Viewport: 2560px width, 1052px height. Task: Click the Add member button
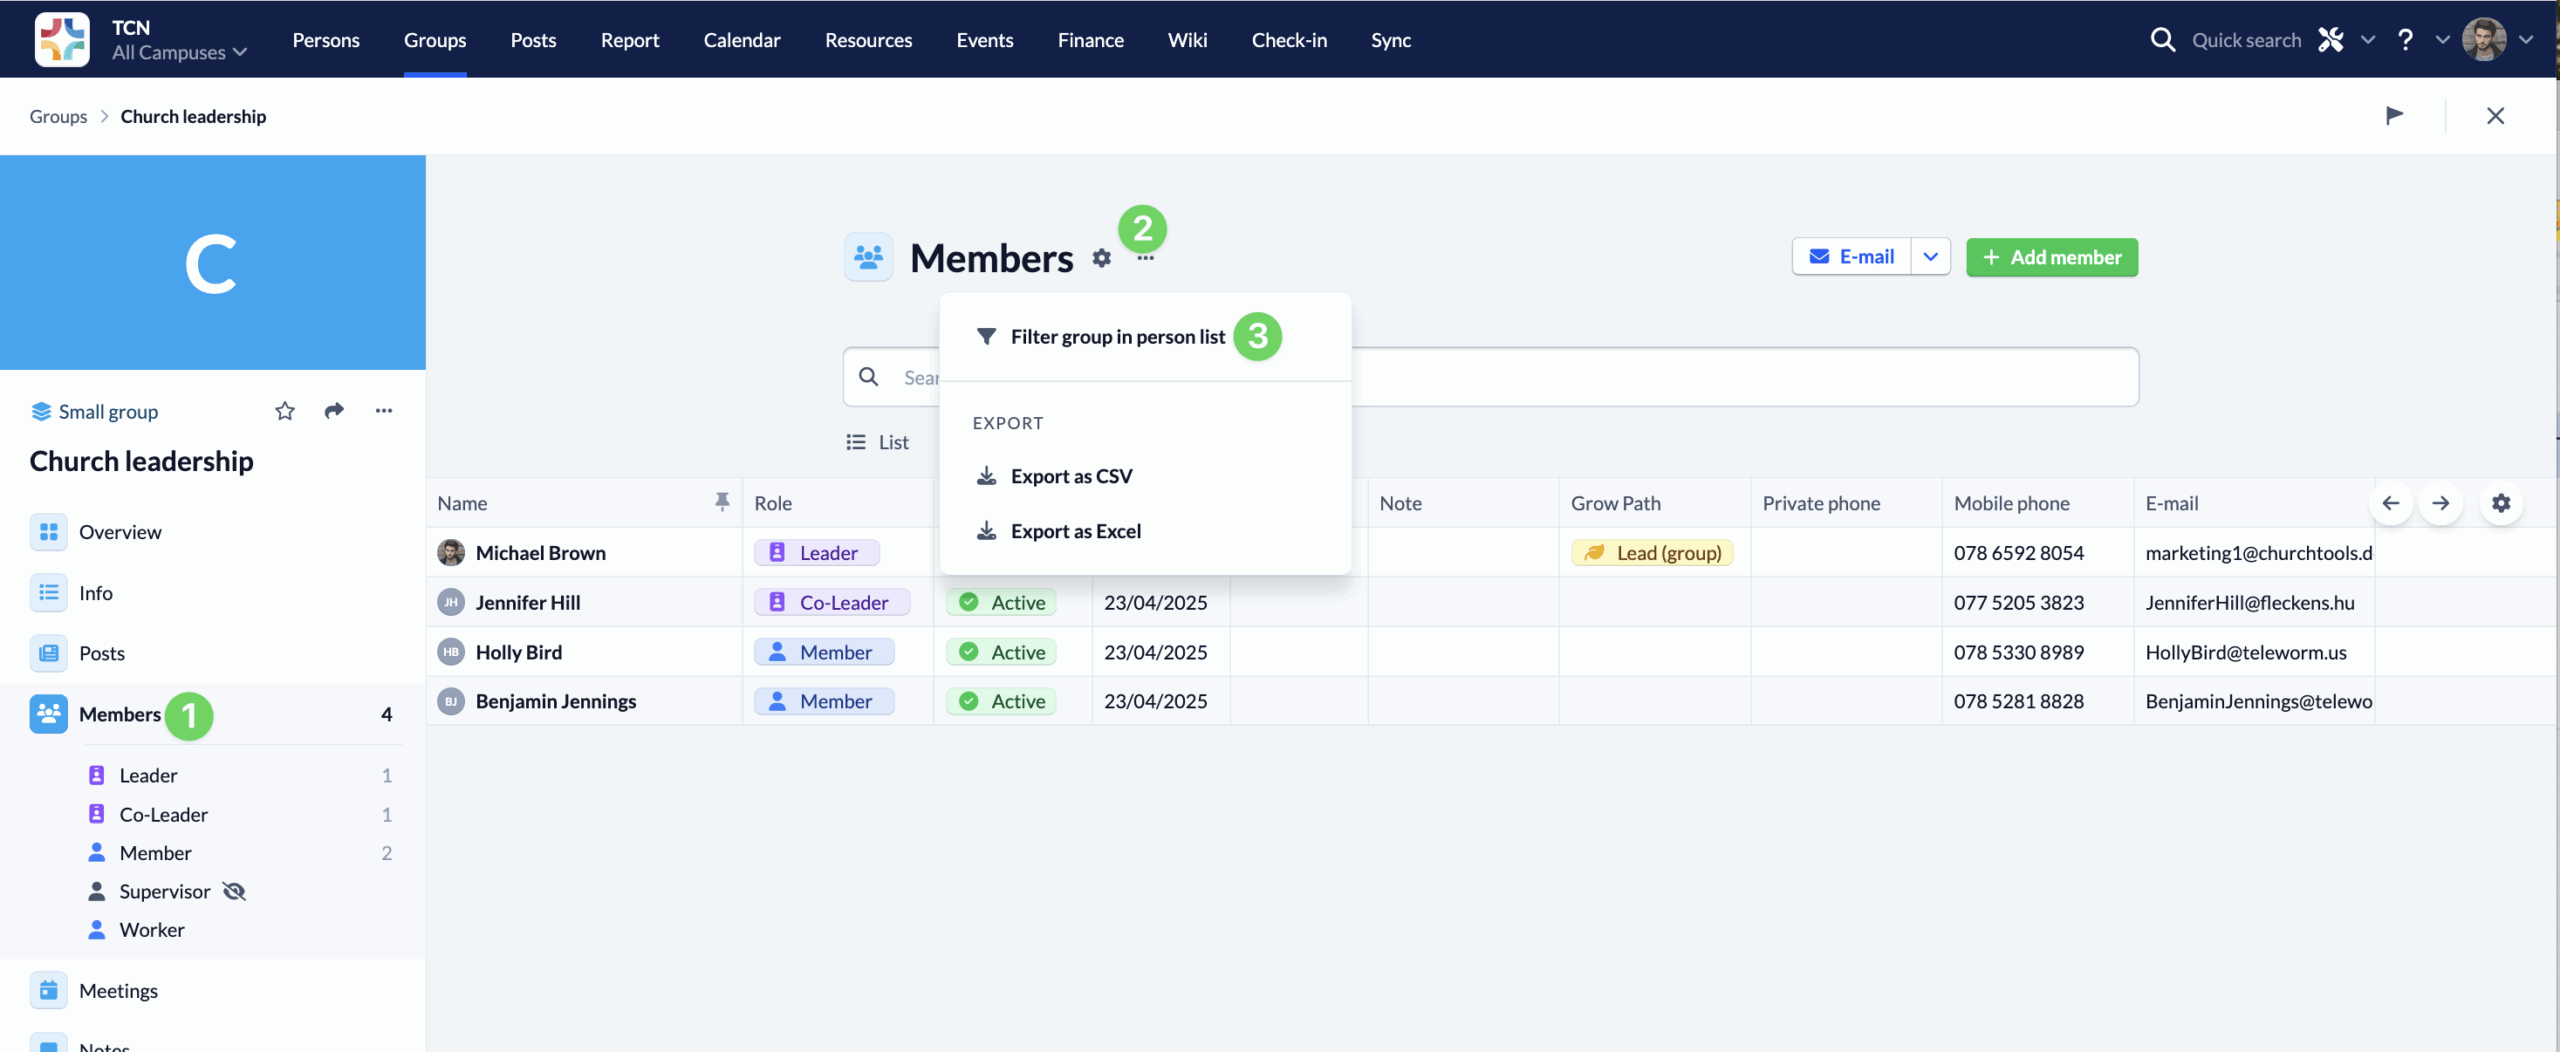2052,257
